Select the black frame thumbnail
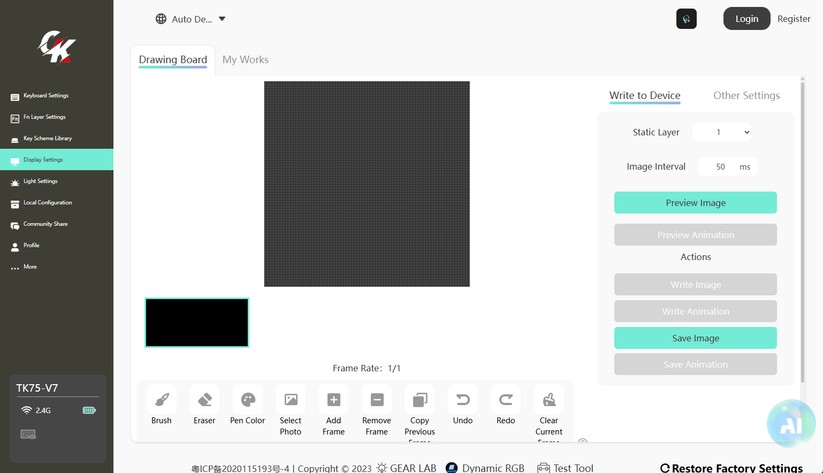This screenshot has height=473, width=823. tap(197, 322)
